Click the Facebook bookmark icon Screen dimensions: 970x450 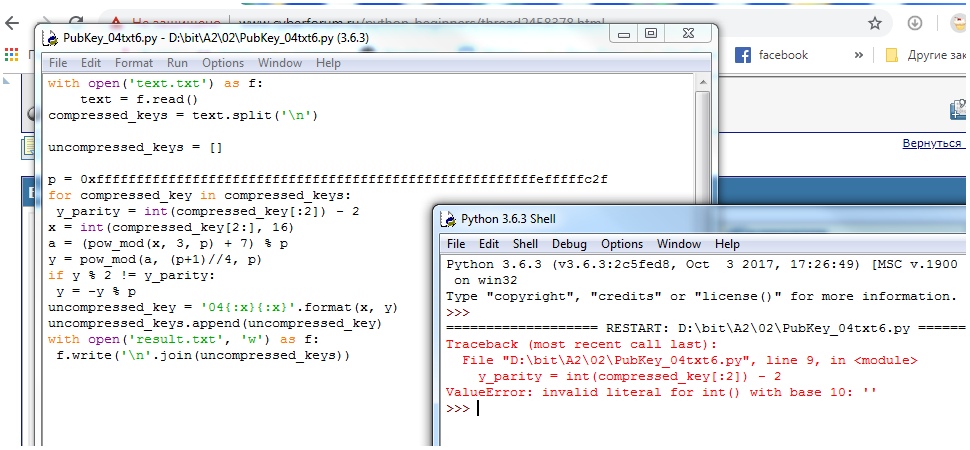click(x=743, y=55)
